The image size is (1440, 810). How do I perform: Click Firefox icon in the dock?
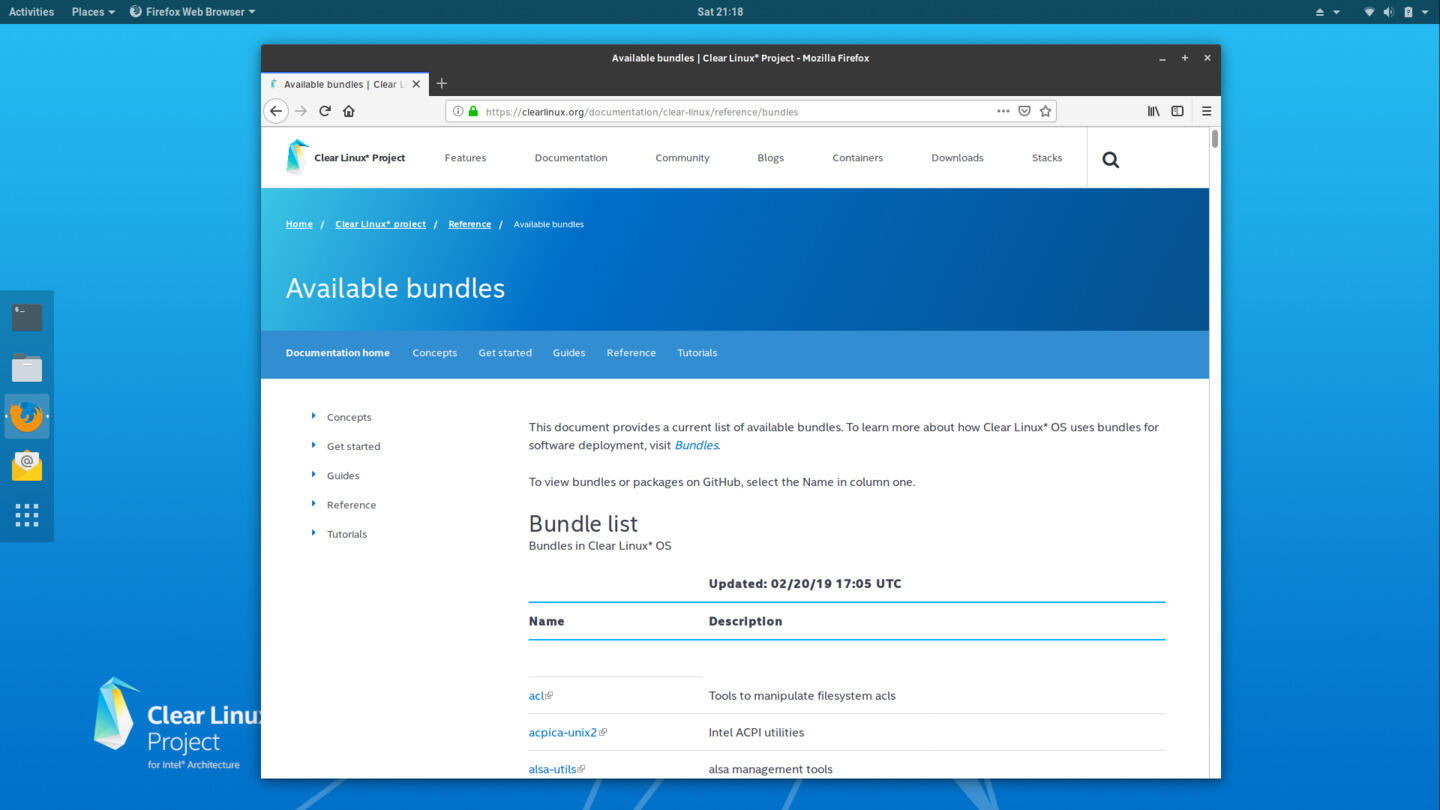click(27, 416)
